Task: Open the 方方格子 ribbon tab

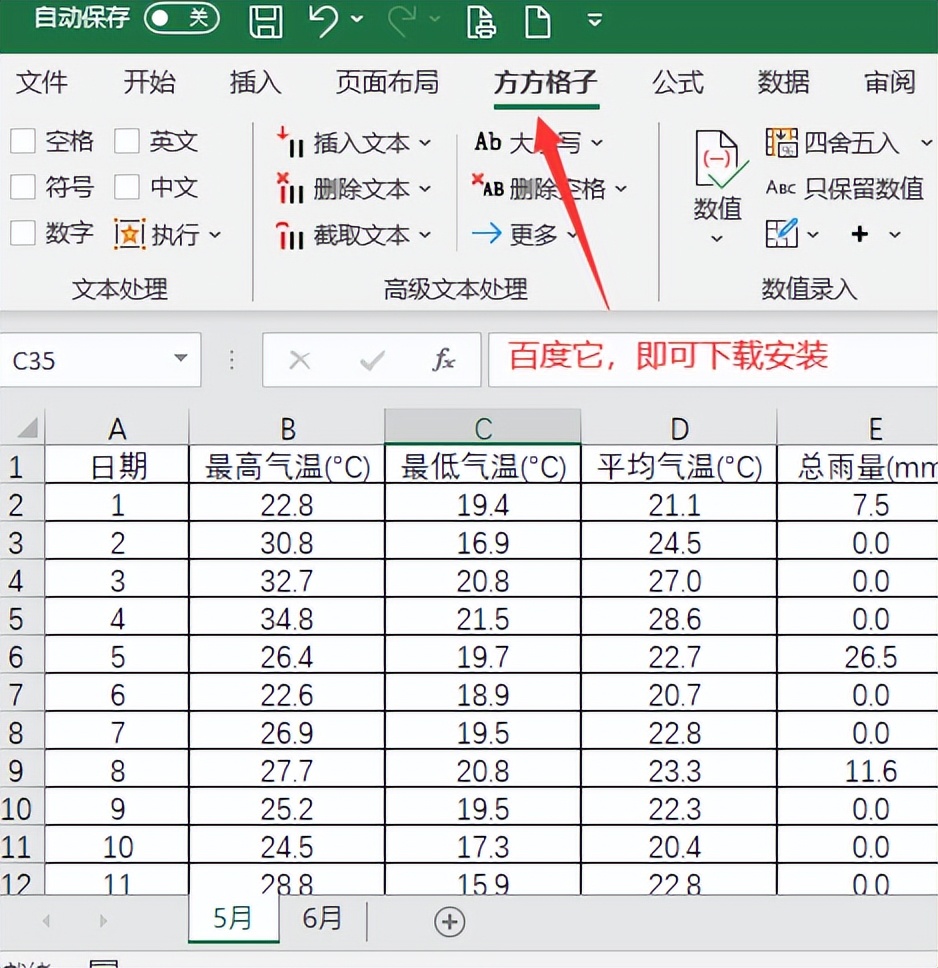Action: click(x=545, y=84)
